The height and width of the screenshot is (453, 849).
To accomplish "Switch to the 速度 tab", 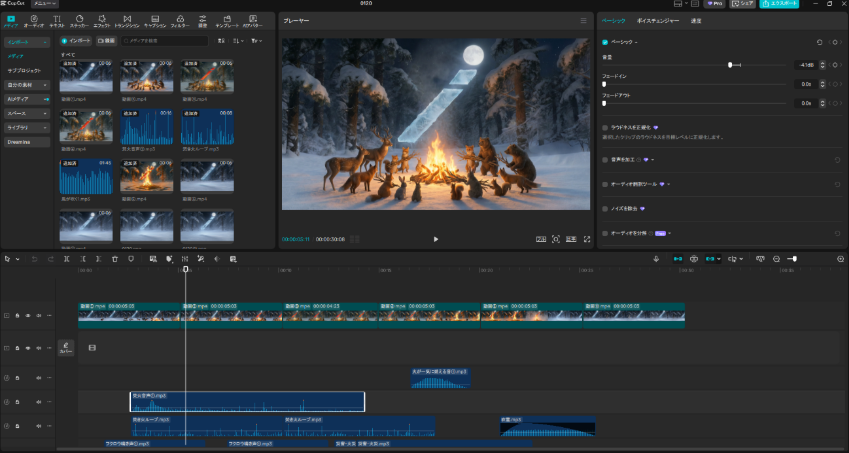I will pos(696,20).
